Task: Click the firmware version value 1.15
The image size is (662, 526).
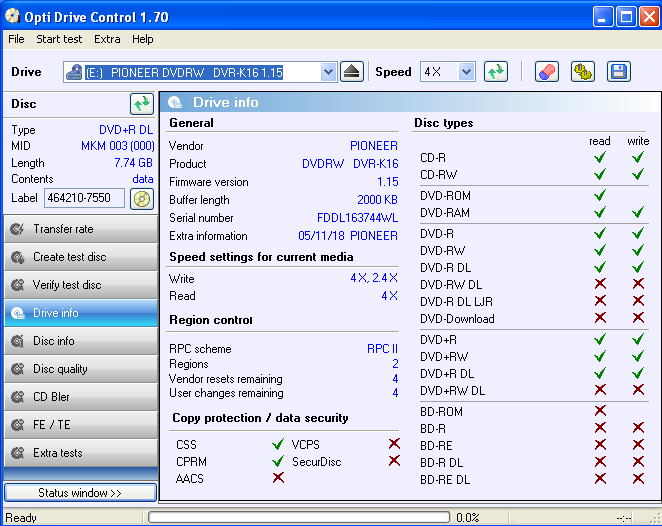Action: pos(388,182)
